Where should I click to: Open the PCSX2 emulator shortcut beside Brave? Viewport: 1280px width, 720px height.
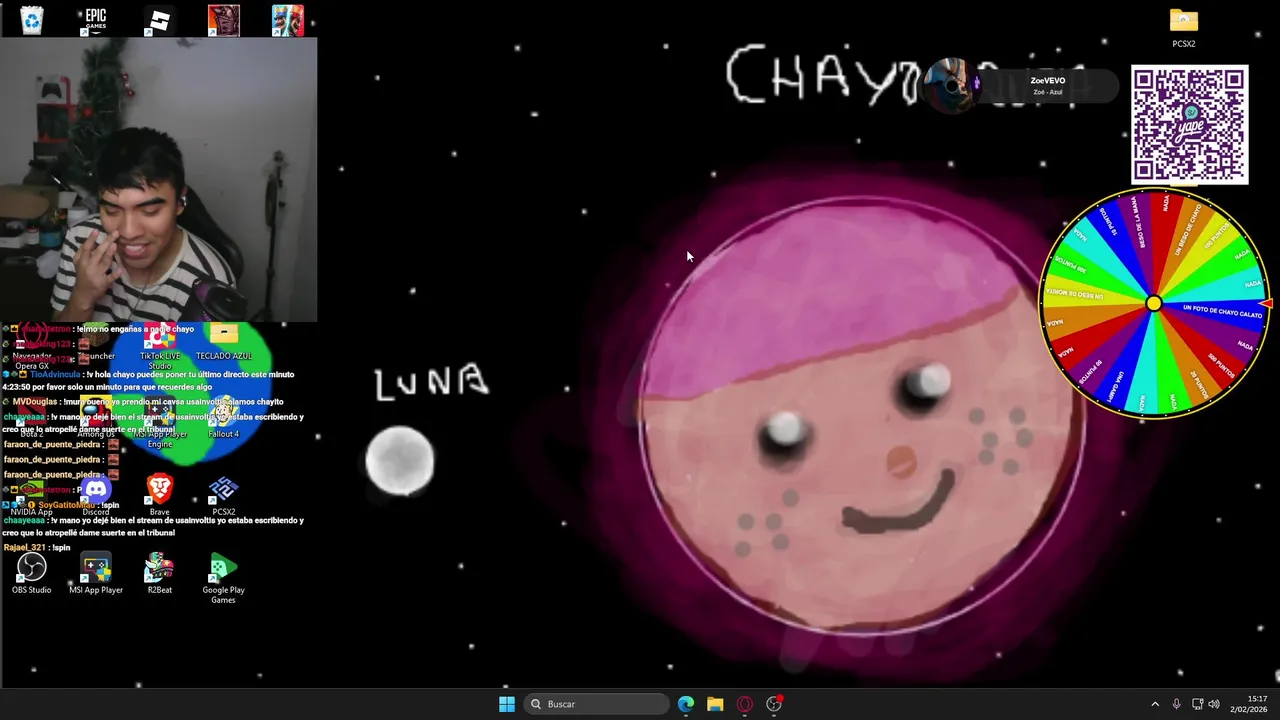[224, 496]
